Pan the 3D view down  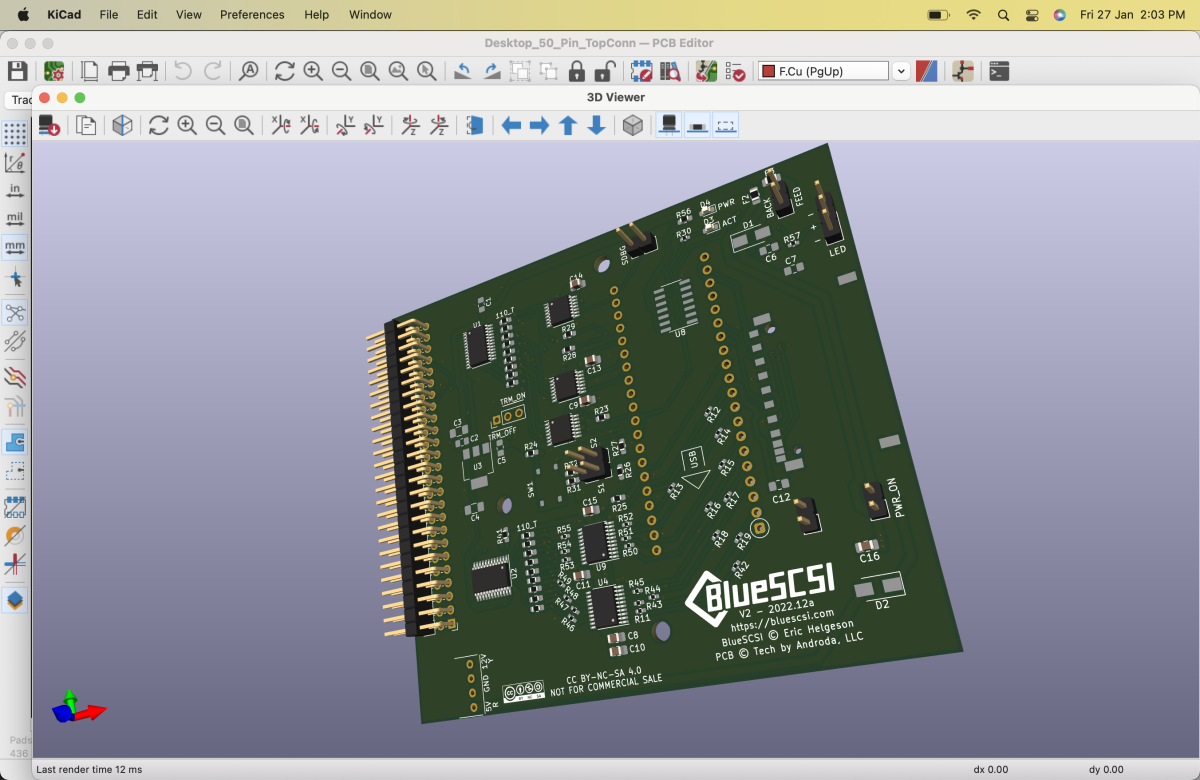(x=596, y=125)
